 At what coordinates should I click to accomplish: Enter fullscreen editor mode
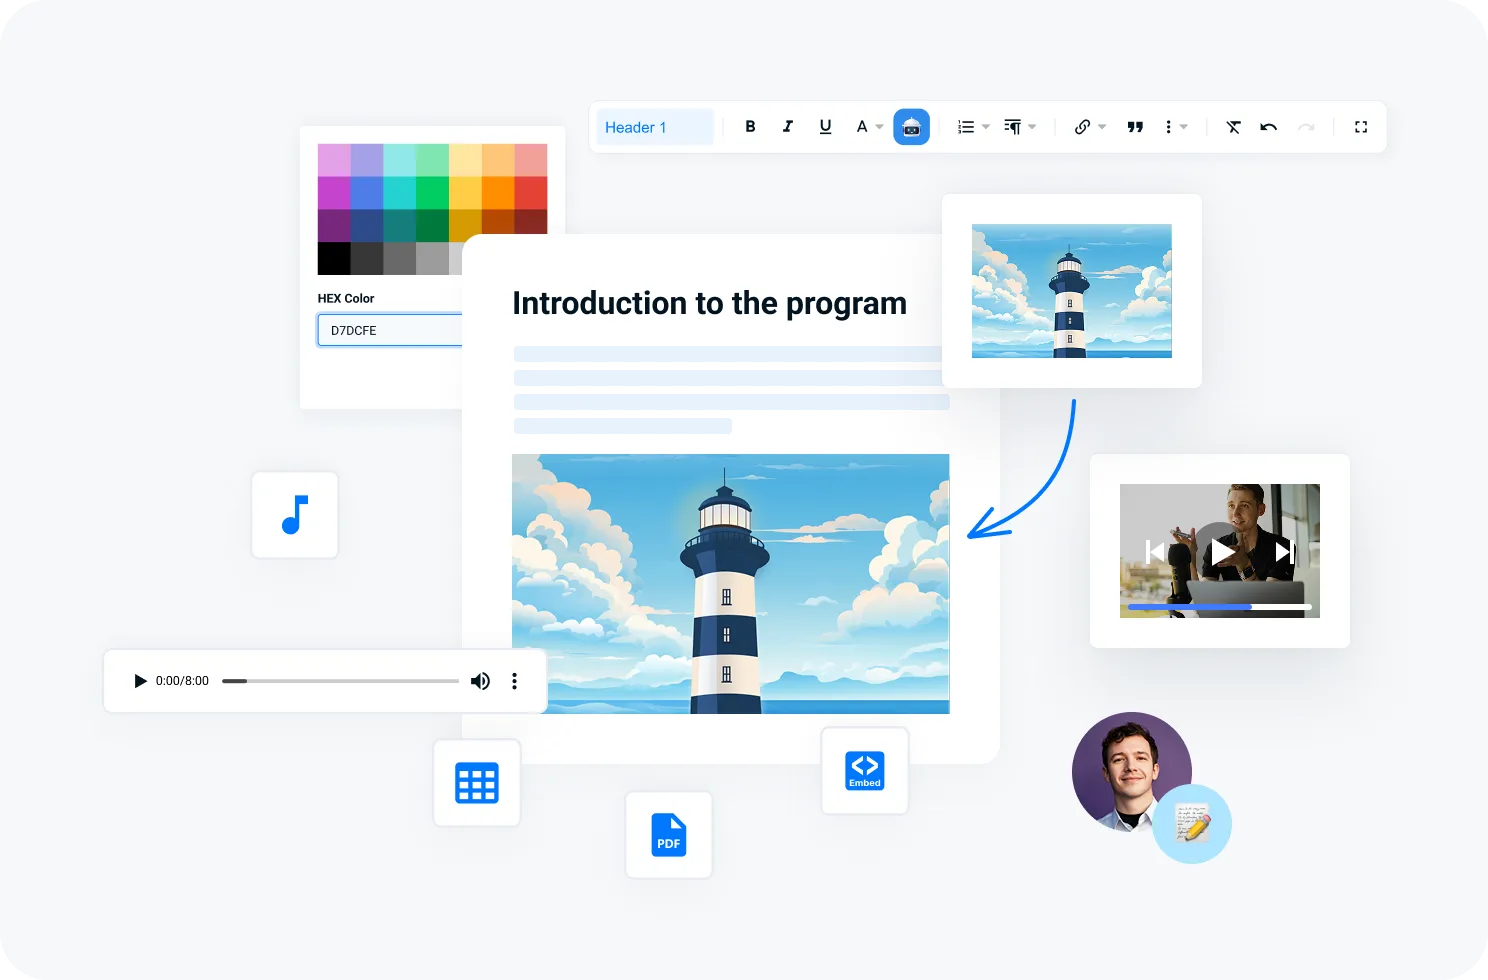[x=1361, y=127]
